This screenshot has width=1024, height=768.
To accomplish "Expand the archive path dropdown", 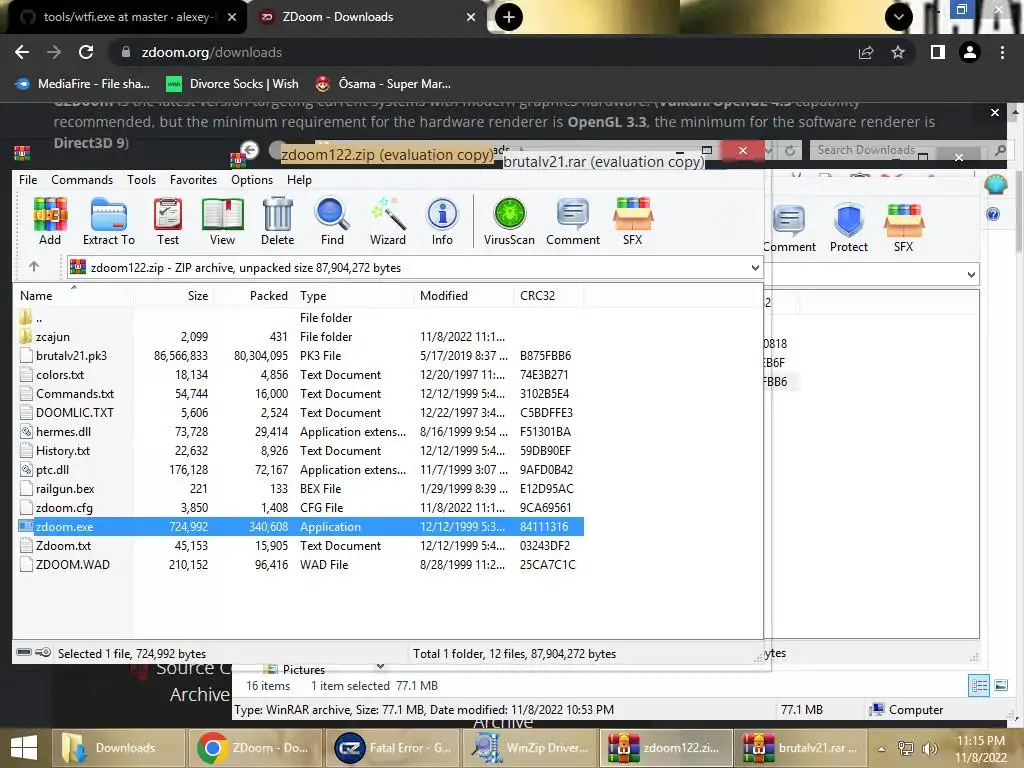I will (x=755, y=268).
